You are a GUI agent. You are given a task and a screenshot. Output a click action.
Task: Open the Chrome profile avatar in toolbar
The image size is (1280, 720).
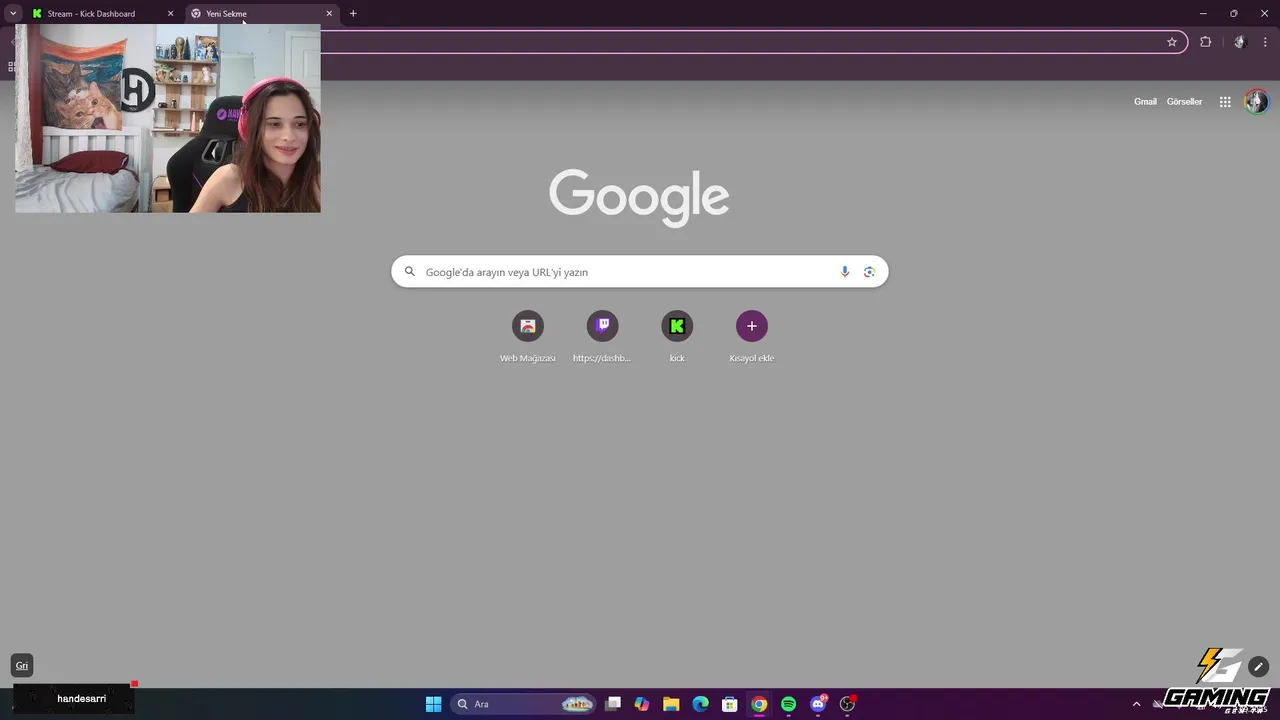pyautogui.click(x=1240, y=42)
